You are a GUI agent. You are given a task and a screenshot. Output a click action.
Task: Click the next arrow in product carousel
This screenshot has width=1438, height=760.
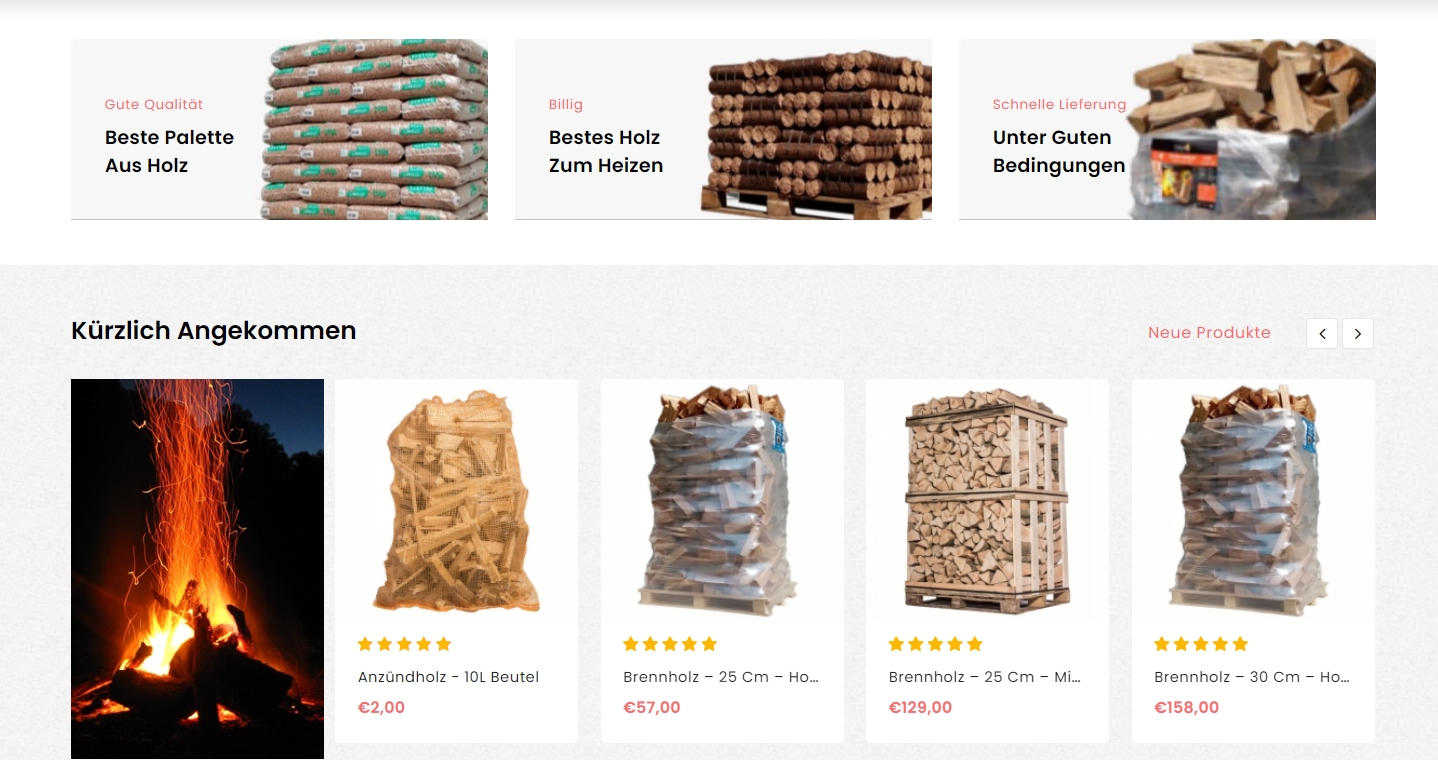pyautogui.click(x=1358, y=334)
